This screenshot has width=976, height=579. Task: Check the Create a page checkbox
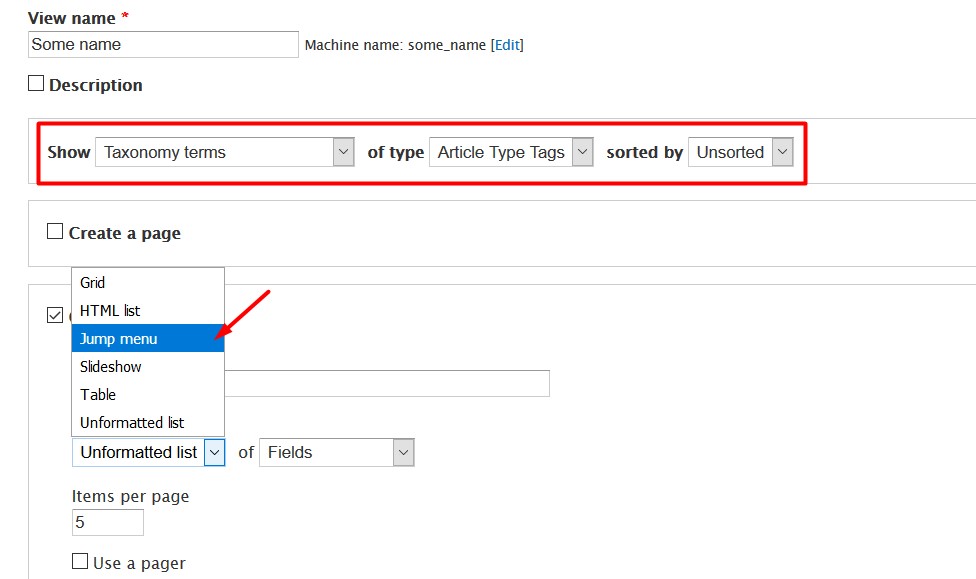click(55, 232)
